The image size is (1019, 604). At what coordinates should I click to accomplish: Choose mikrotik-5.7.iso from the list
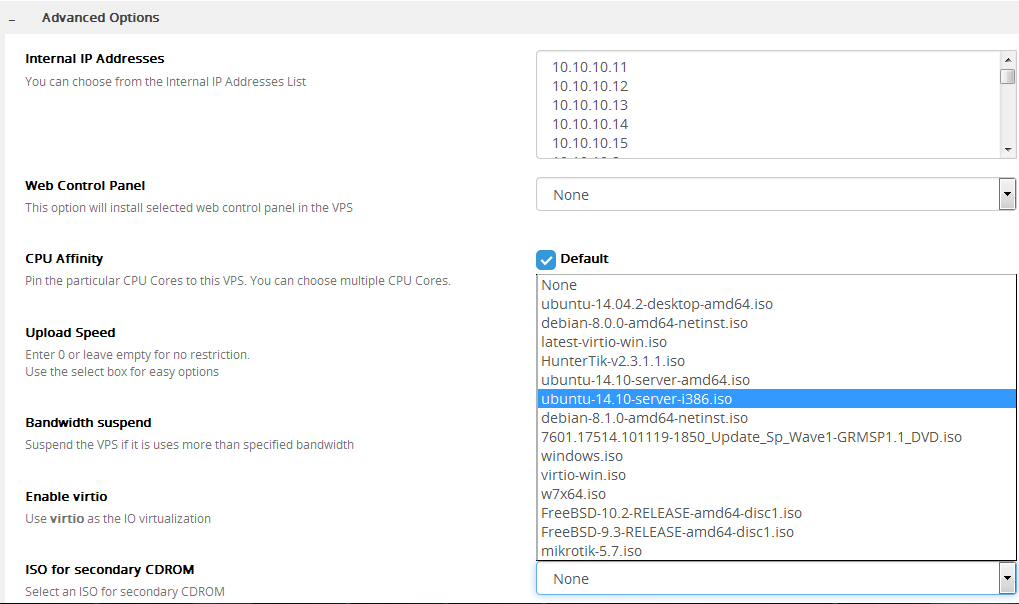click(x=591, y=551)
